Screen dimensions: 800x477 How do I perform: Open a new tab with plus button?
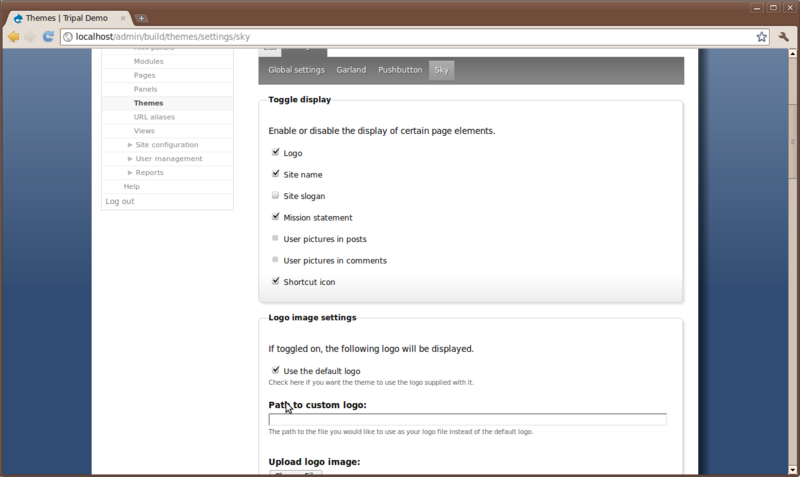tap(141, 18)
